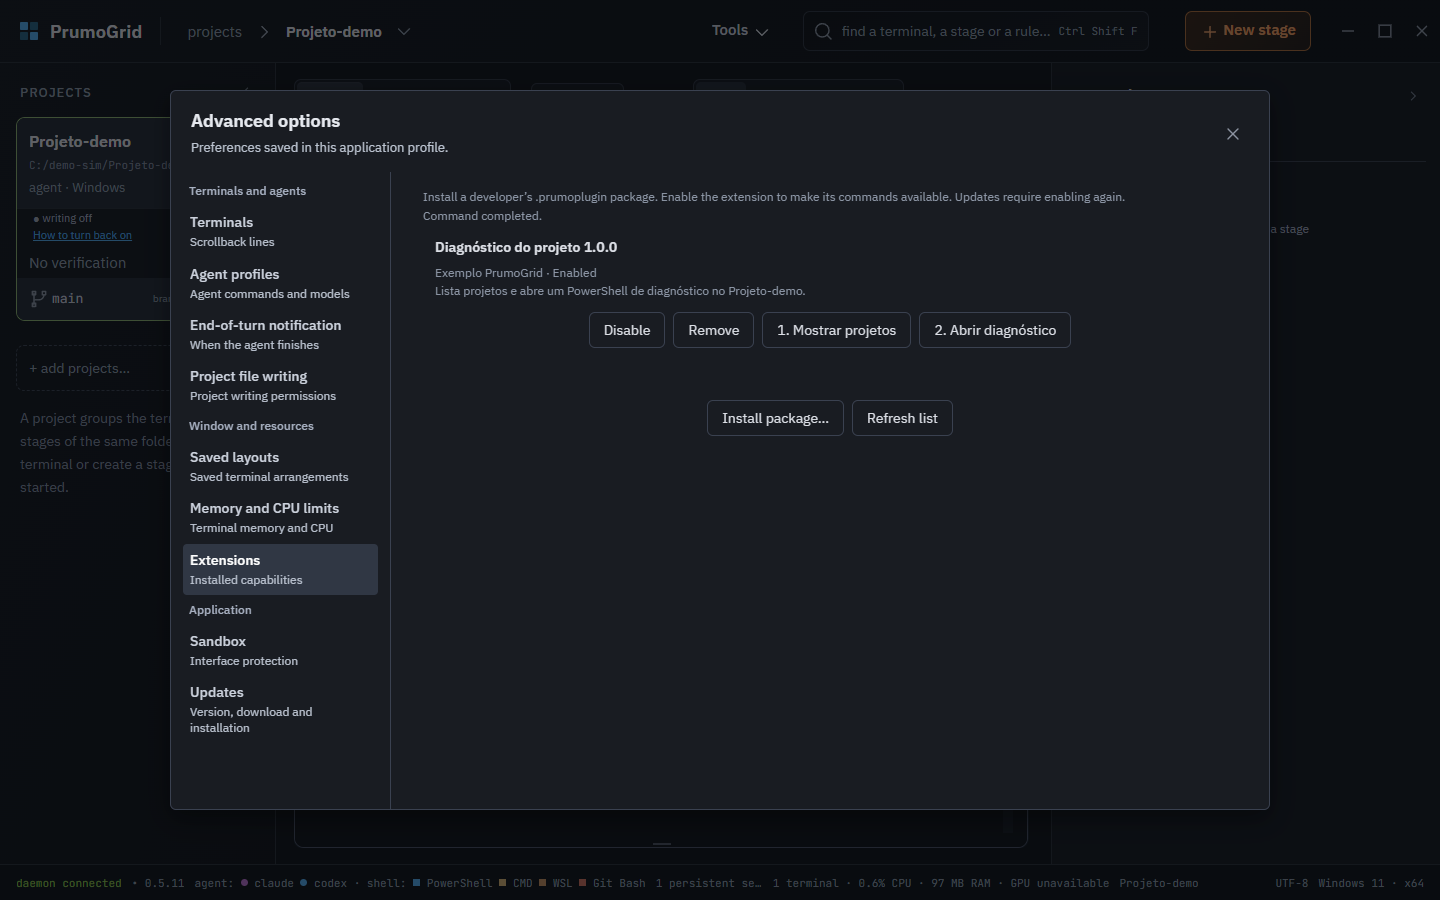The height and width of the screenshot is (900, 1440).
Task: Click the PrumoGrid logo icon
Action: coord(29,31)
